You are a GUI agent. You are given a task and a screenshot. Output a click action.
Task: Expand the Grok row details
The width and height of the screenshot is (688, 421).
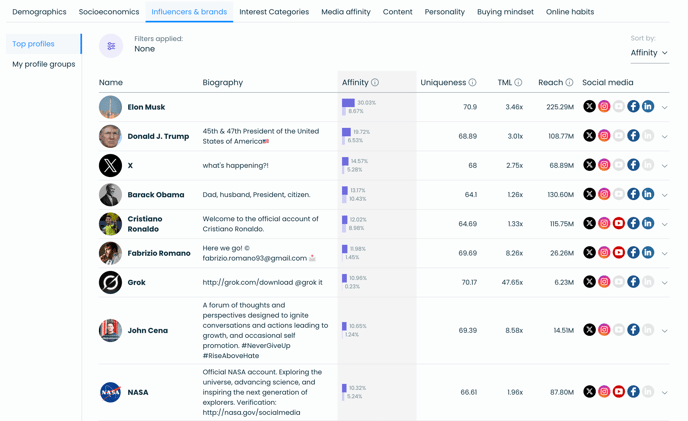point(665,283)
